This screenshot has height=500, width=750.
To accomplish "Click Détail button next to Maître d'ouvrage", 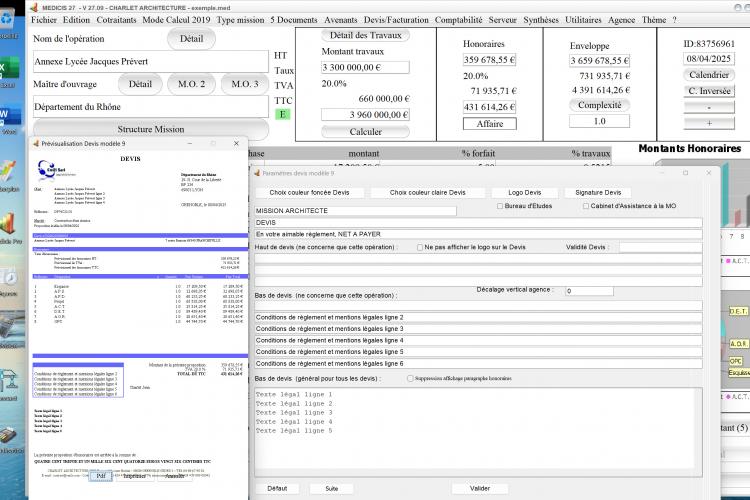I will coord(140,84).
